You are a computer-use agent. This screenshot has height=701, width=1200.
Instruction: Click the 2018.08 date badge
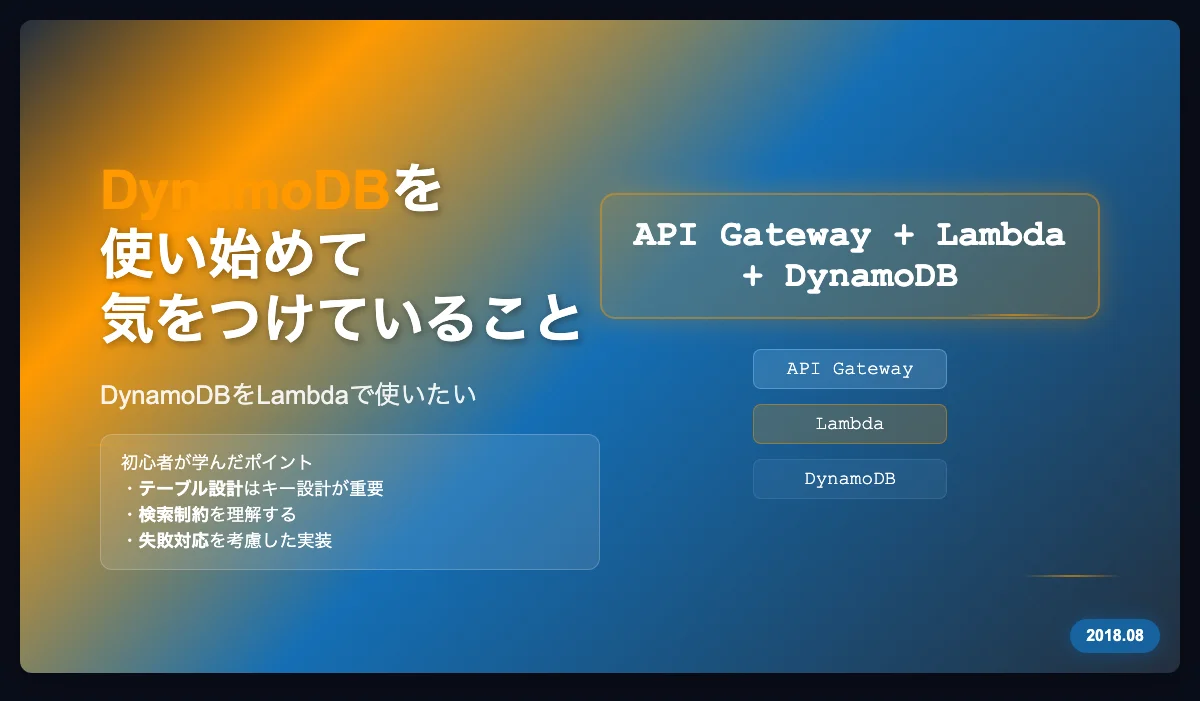[x=1114, y=636]
